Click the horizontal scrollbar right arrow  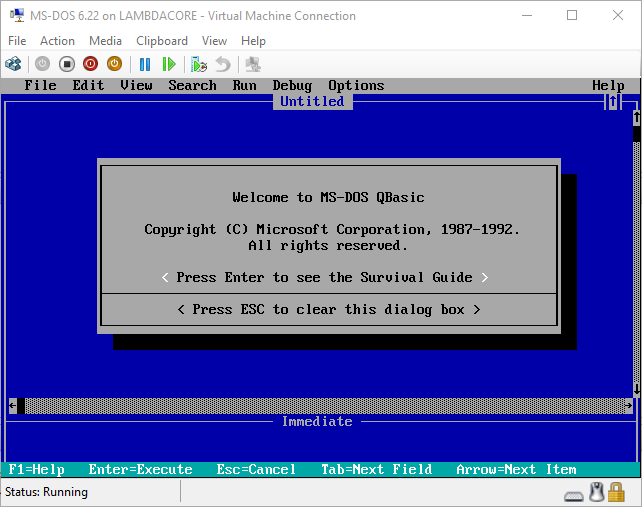[x=628, y=405]
